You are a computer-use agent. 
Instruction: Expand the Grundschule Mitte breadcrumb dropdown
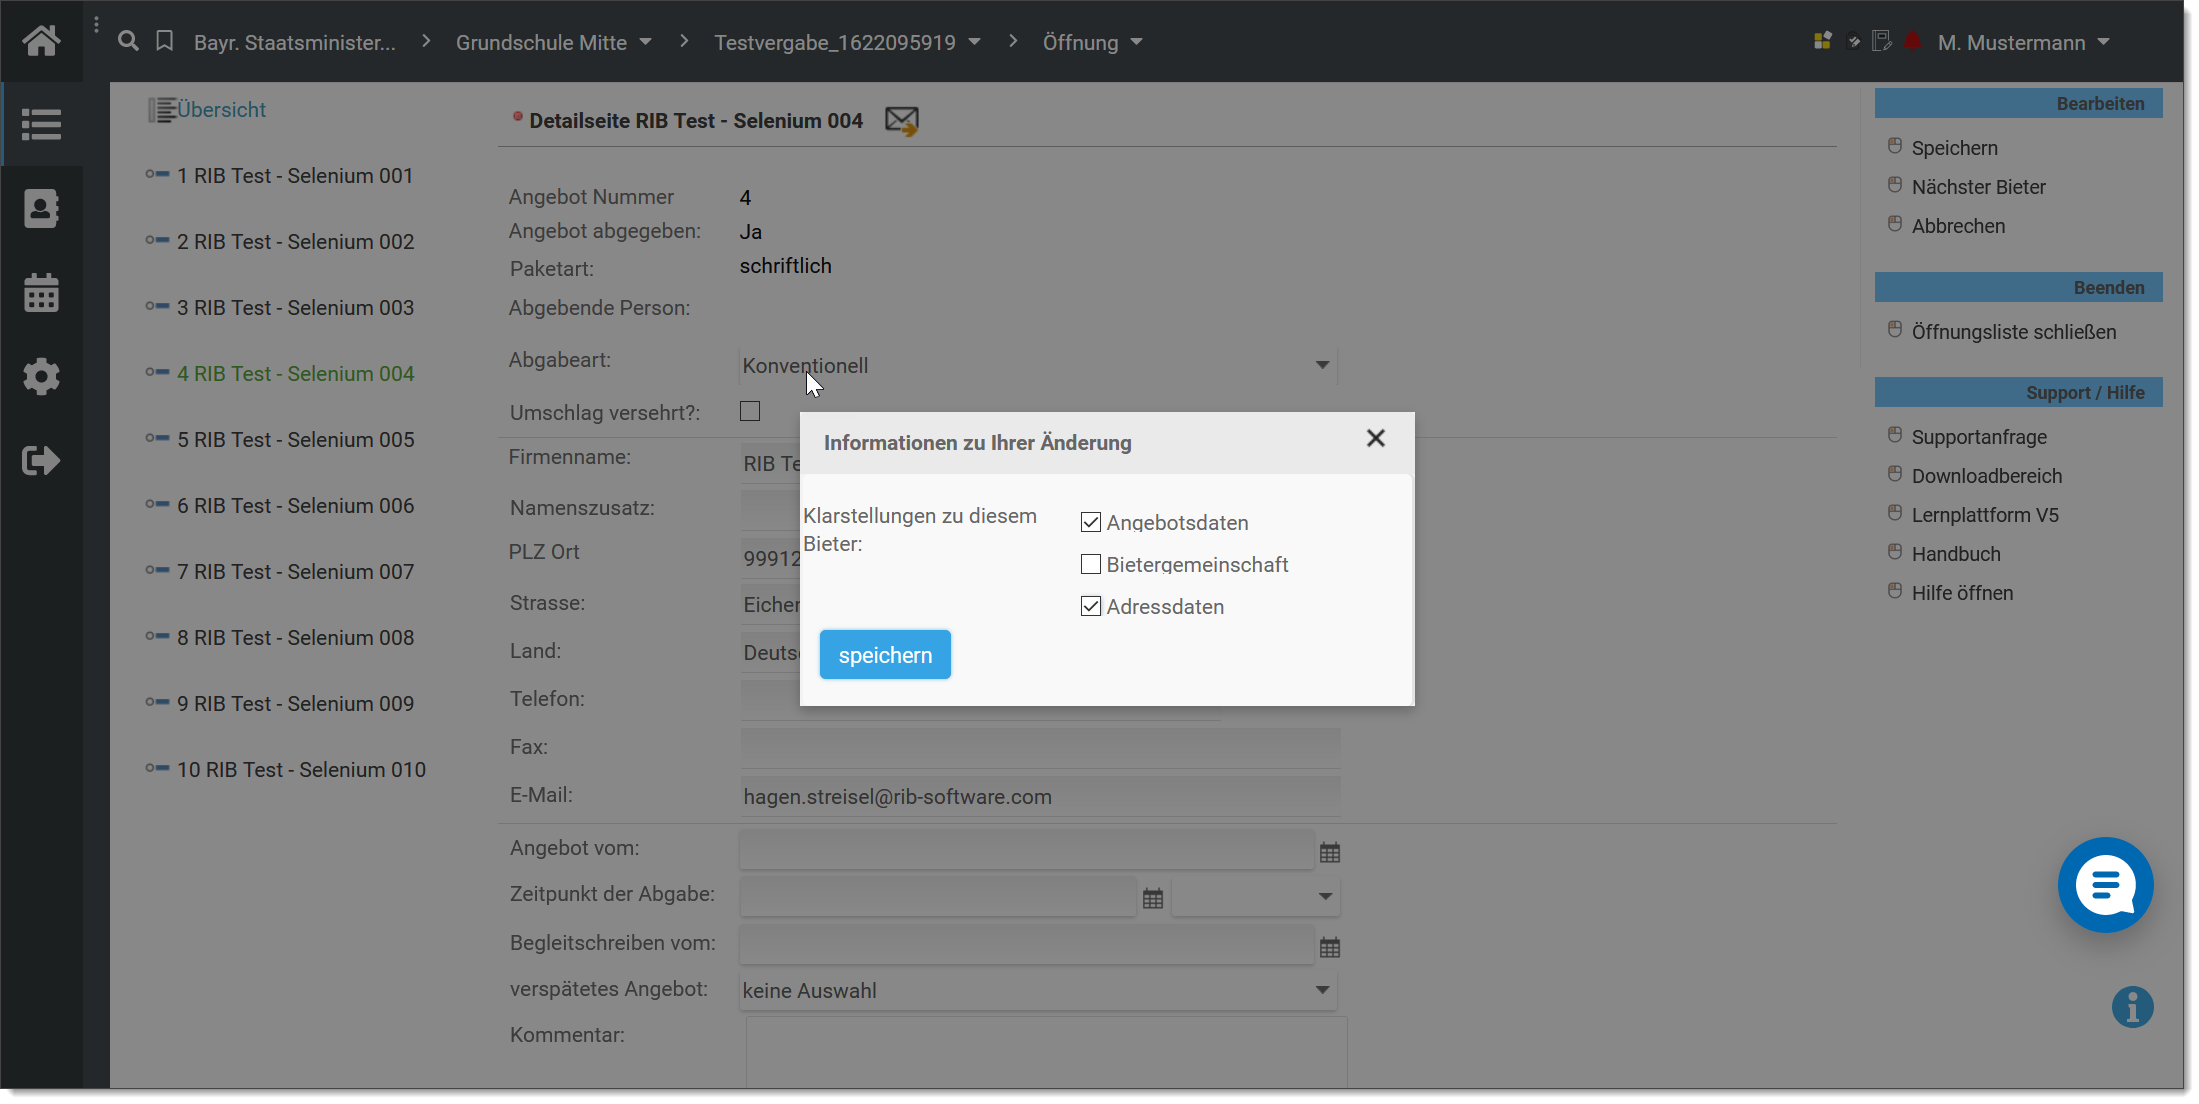point(645,42)
